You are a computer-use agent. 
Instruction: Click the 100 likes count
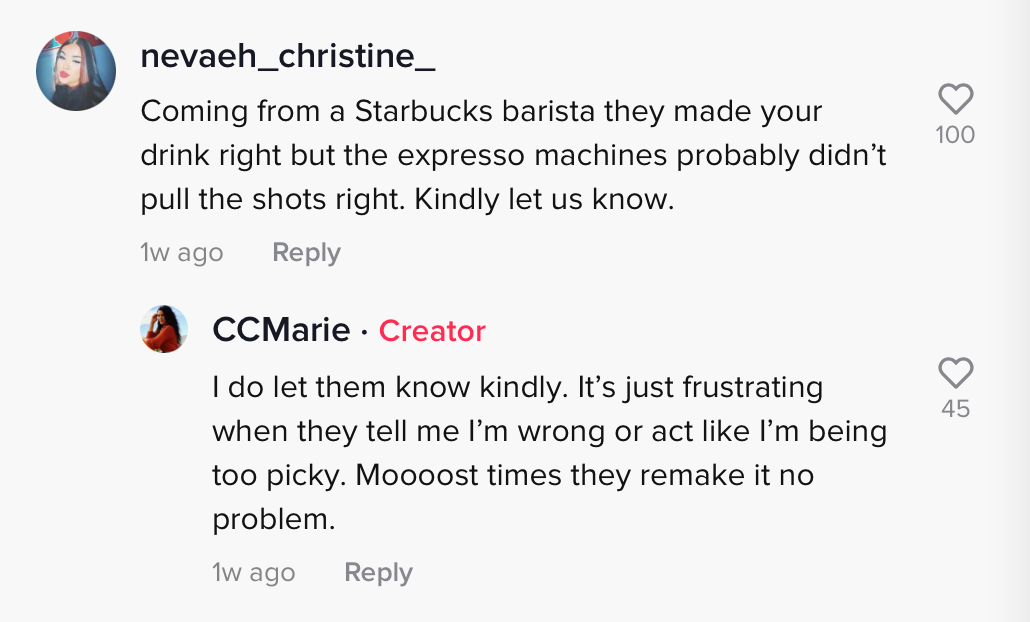point(955,135)
